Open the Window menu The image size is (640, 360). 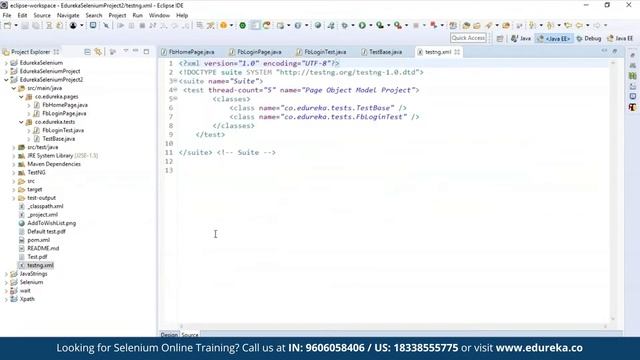tap(159, 16)
